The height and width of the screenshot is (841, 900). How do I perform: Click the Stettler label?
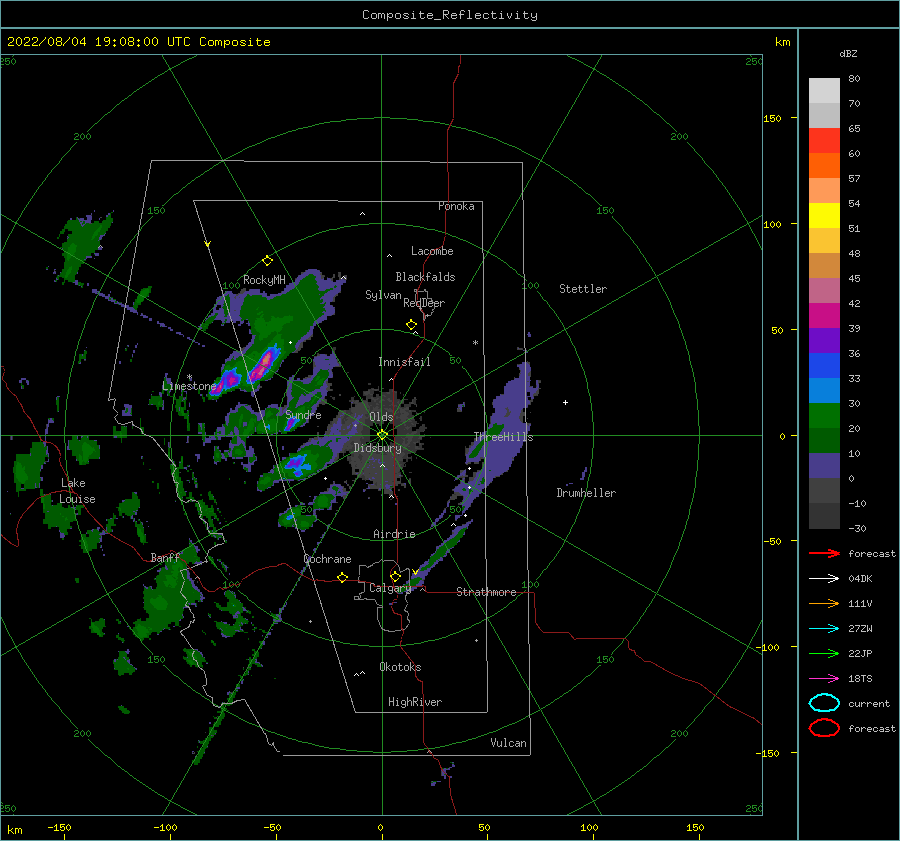[x=583, y=289]
